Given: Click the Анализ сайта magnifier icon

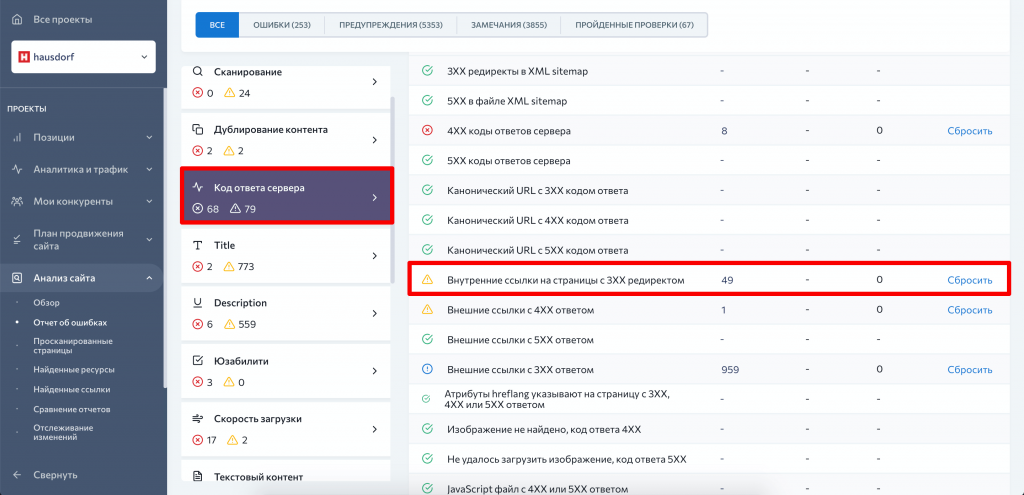Looking at the screenshot, I should click(x=17, y=278).
